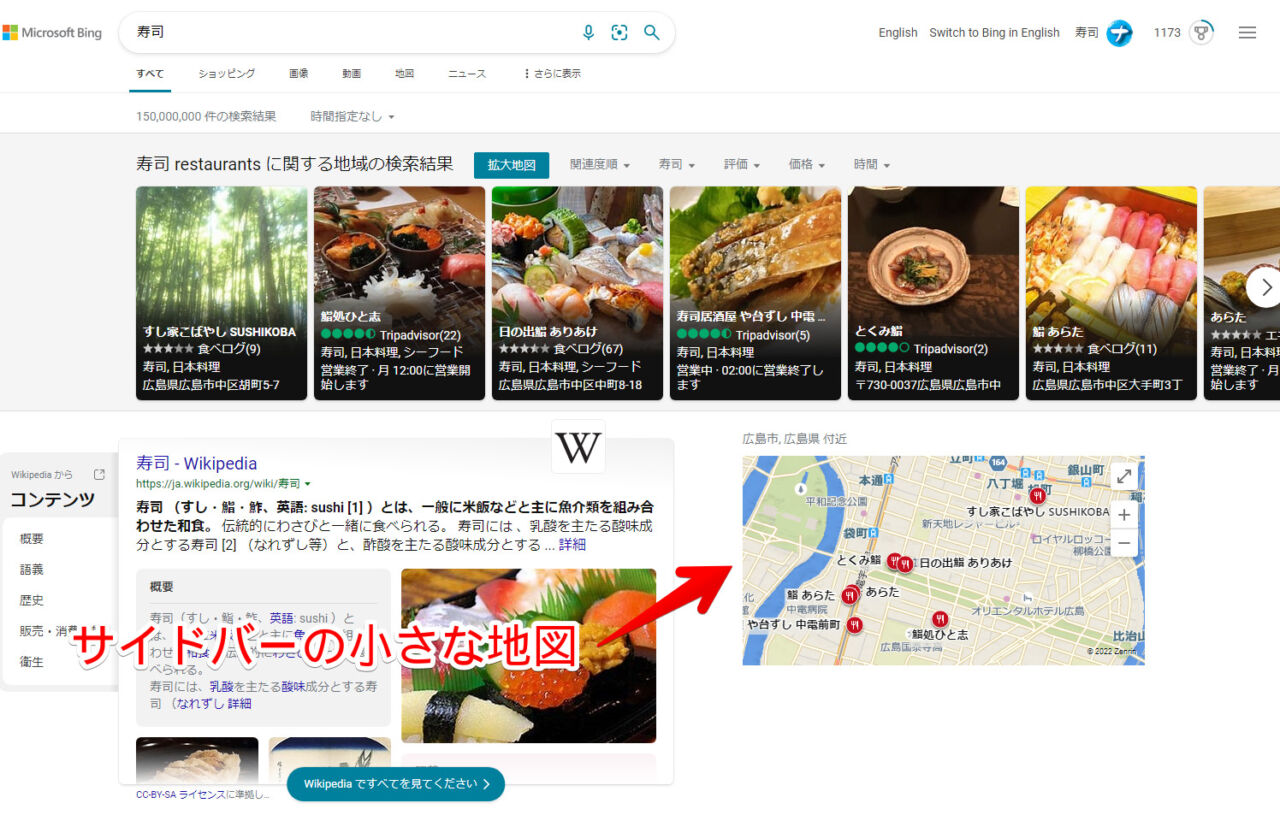Jump to 衛生 in Wikipedia contents
Viewport: 1280px width, 815px height.
tap(32, 662)
